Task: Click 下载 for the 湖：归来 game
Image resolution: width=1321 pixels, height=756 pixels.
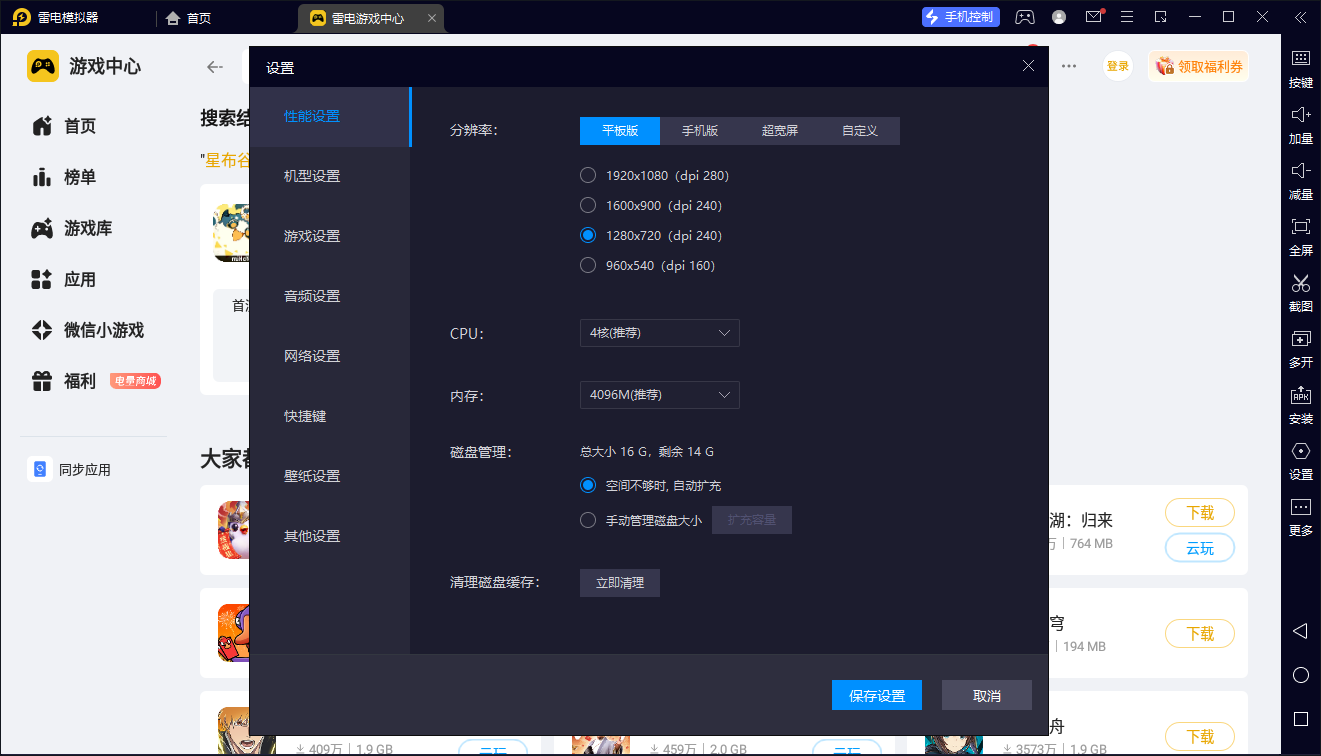Action: point(1200,513)
